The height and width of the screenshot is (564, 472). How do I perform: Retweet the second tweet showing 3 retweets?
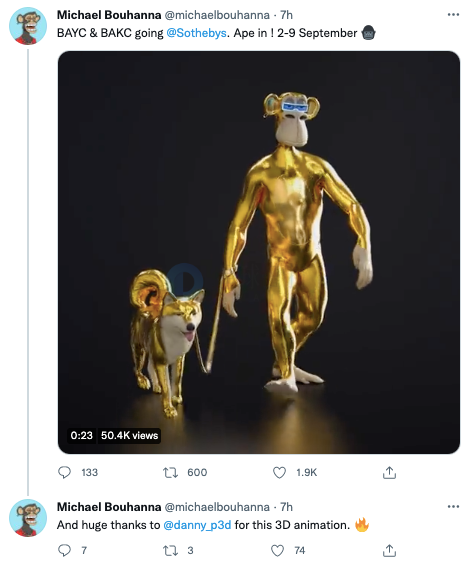[x=170, y=550]
